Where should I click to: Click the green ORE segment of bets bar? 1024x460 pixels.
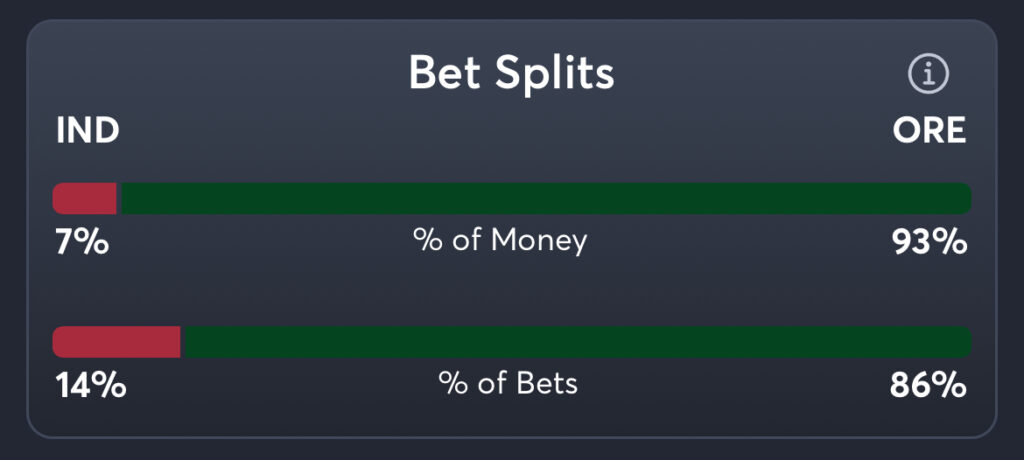click(x=578, y=342)
